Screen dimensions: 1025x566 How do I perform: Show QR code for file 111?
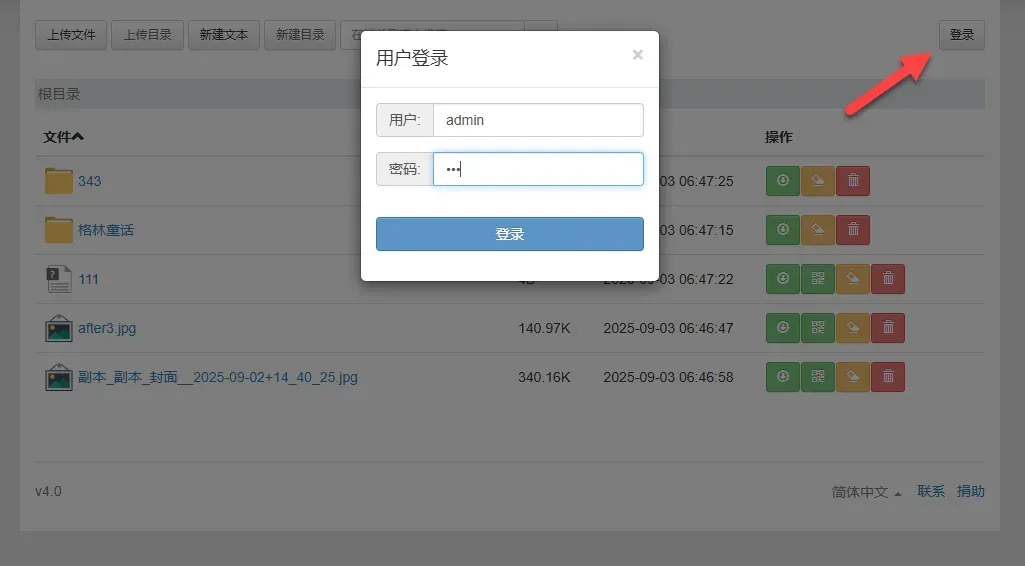[818, 279]
